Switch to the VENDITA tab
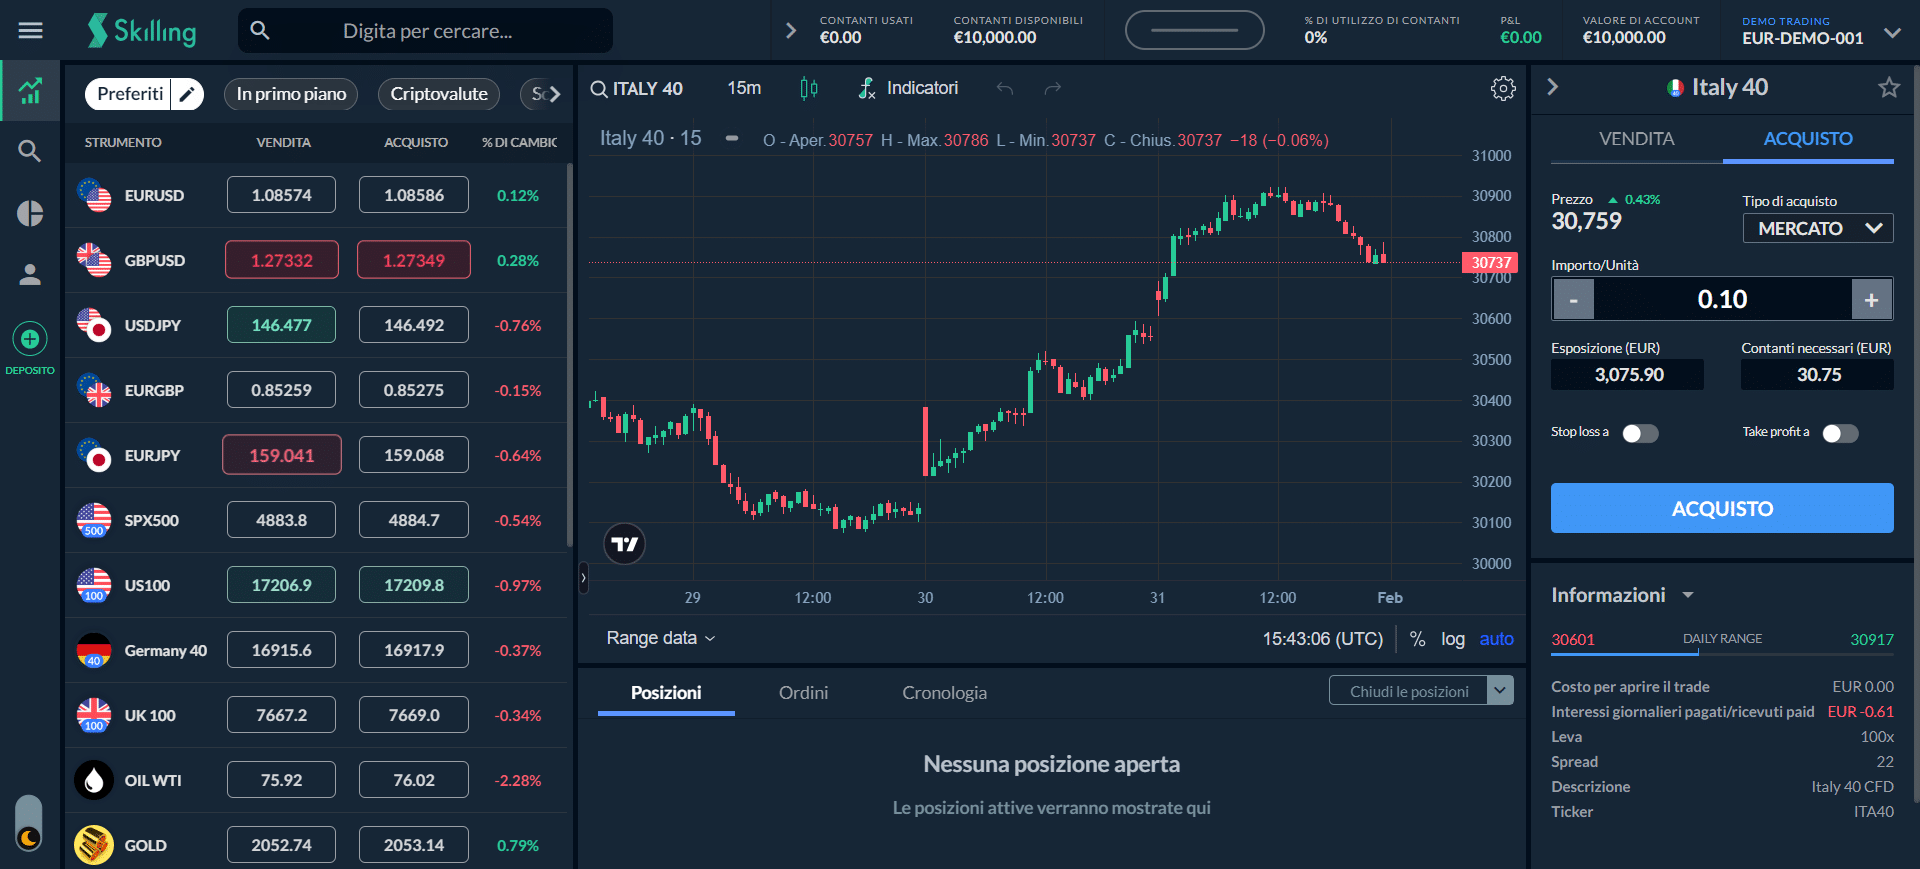This screenshot has width=1920, height=869. [1636, 139]
